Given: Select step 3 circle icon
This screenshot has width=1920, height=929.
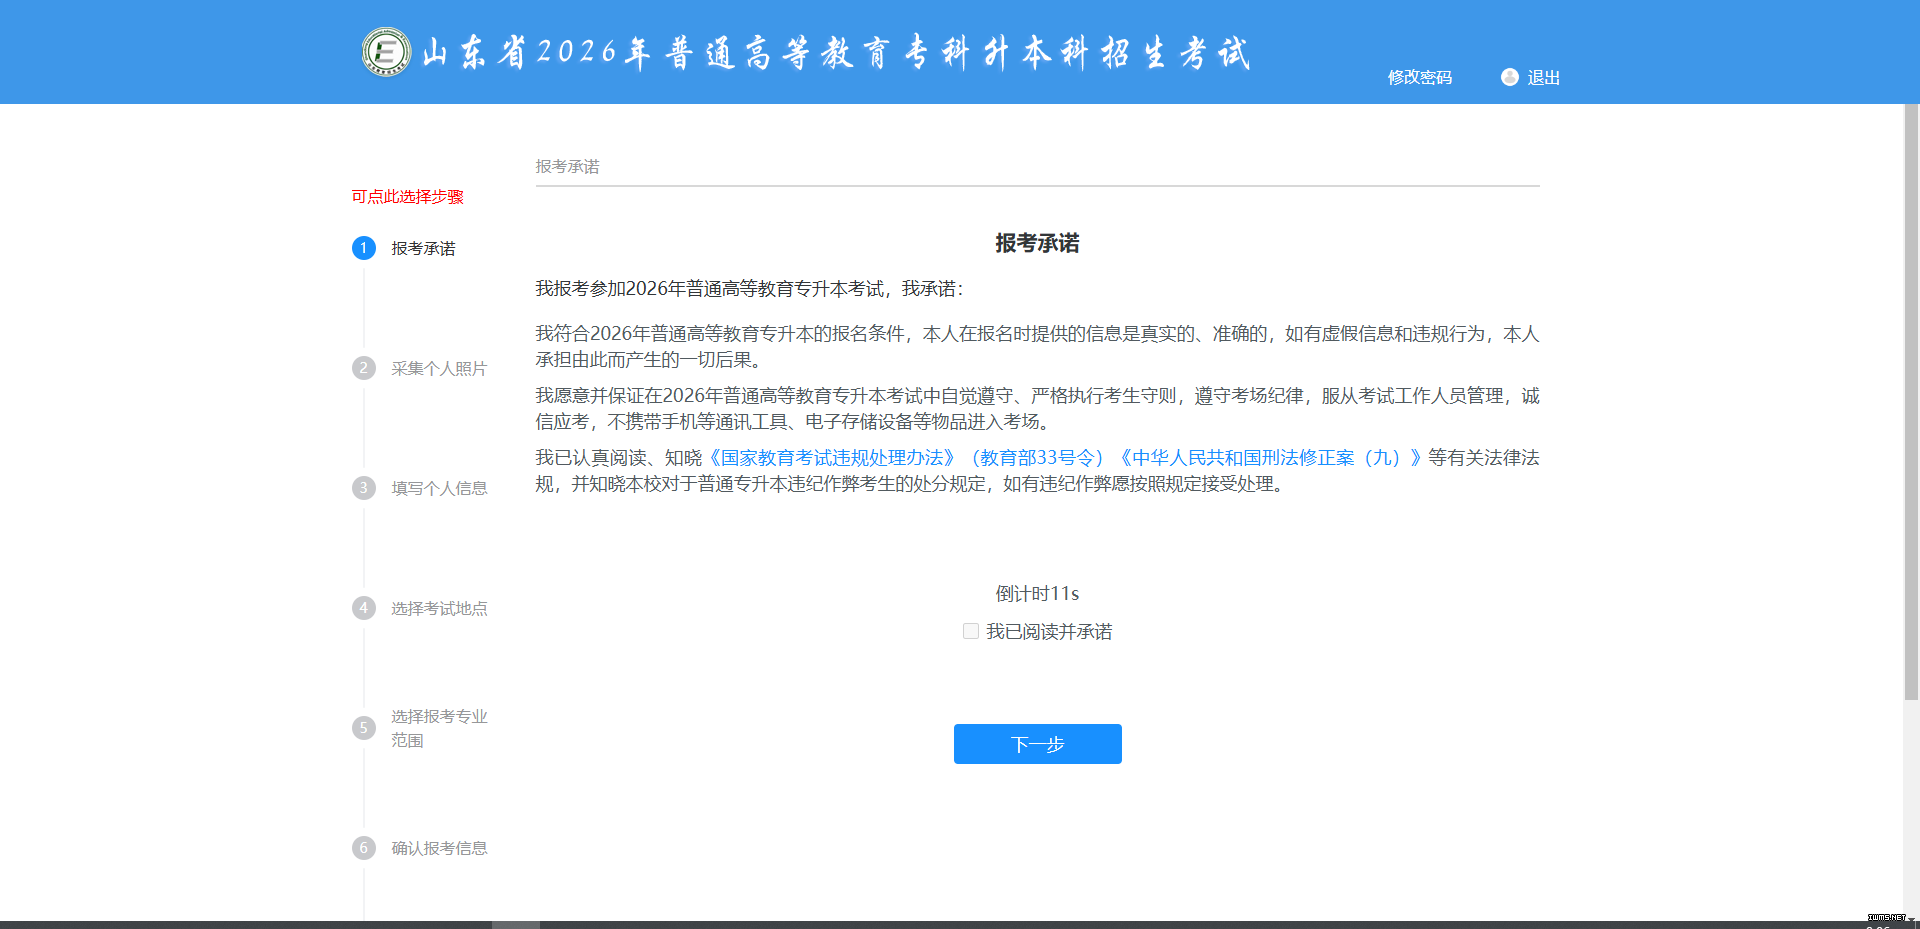Looking at the screenshot, I should [363, 488].
